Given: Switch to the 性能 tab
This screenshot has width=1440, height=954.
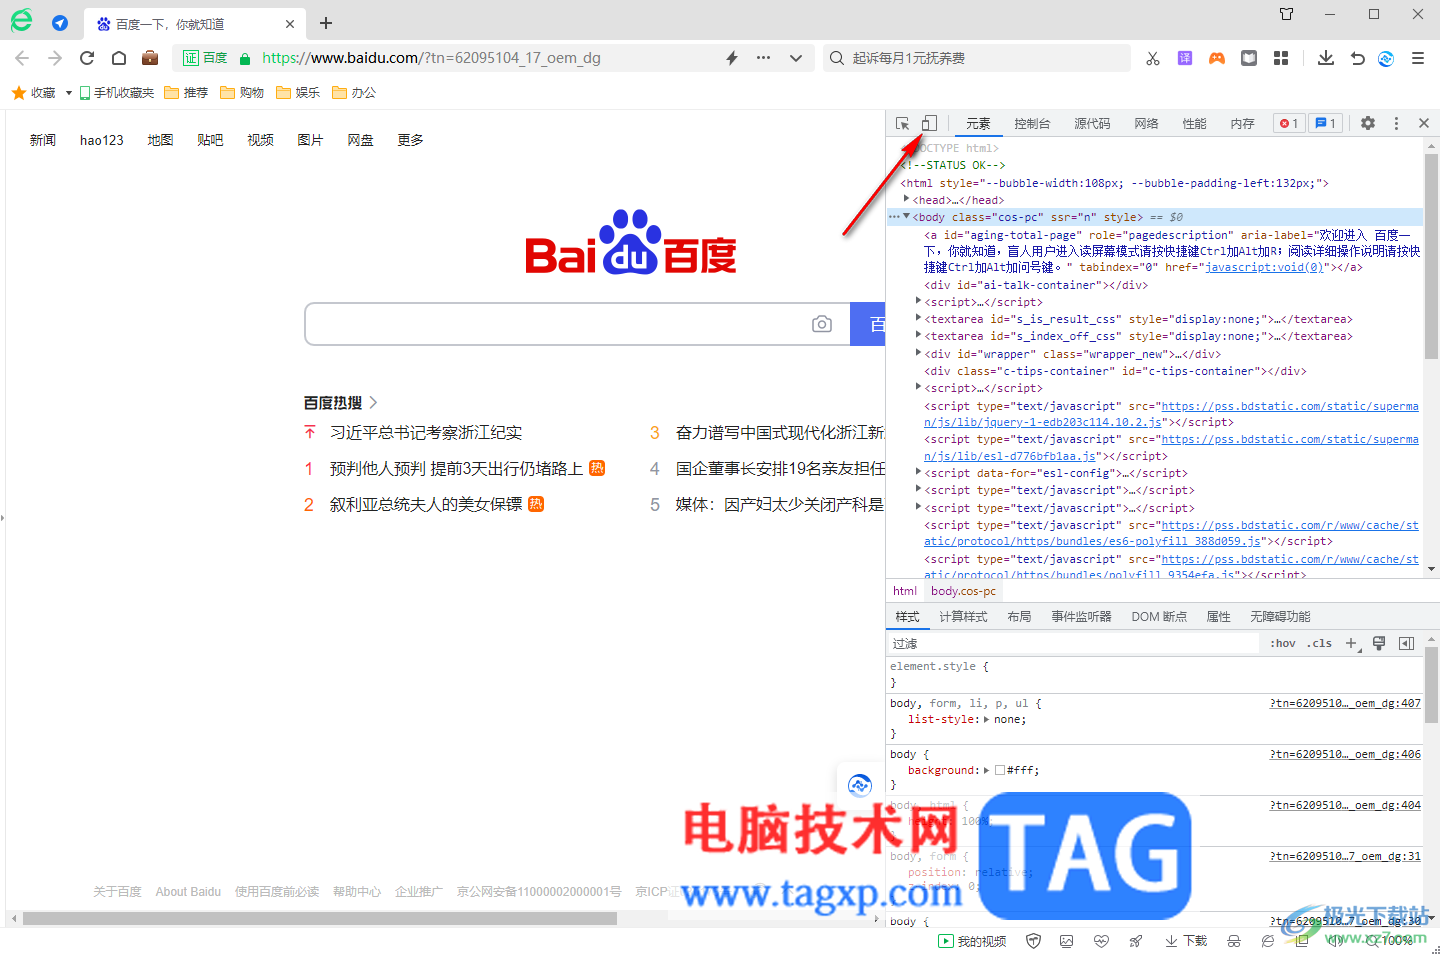Looking at the screenshot, I should pyautogui.click(x=1194, y=124).
